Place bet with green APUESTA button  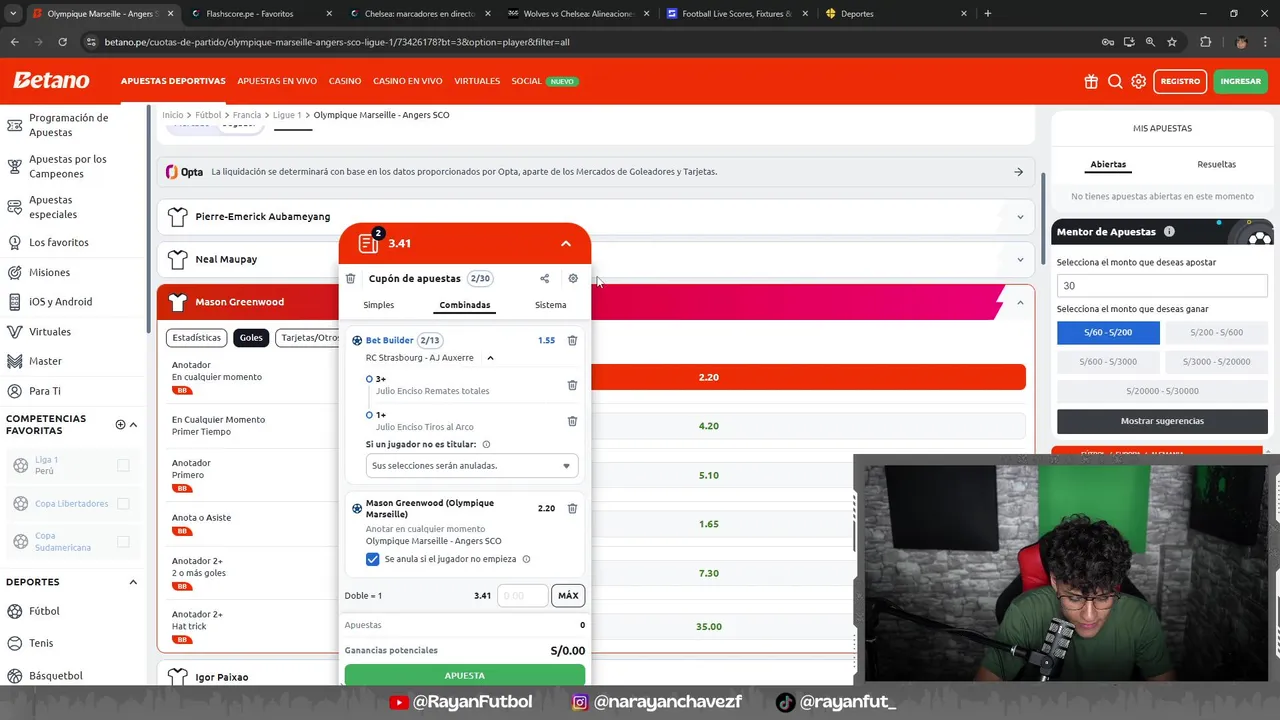click(x=464, y=676)
